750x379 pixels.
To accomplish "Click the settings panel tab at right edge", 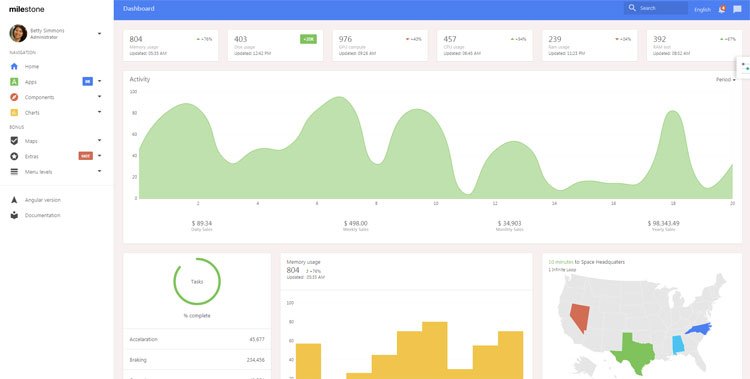I will (x=743, y=66).
